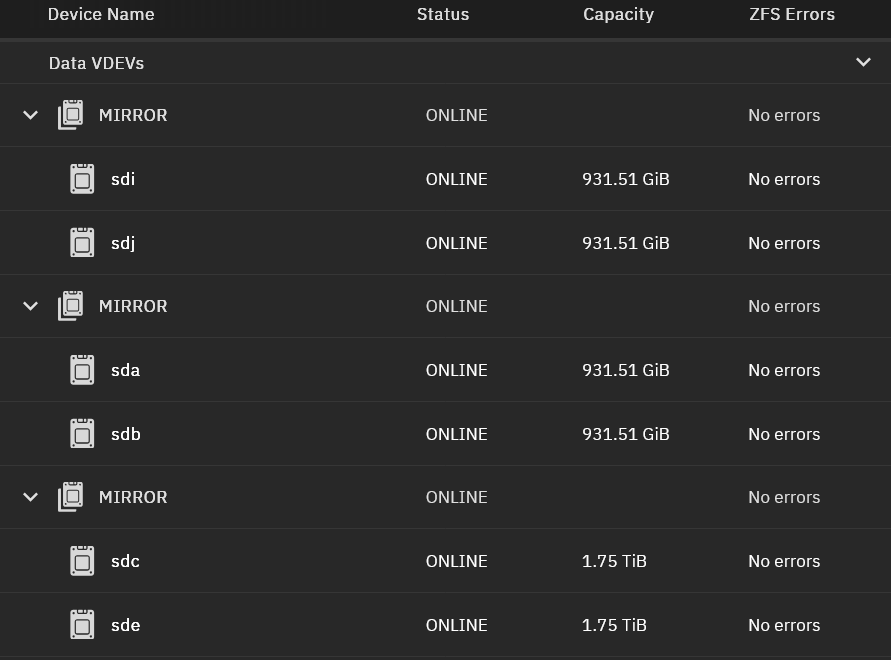Viewport: 891px width, 660px height.
Task: Click the disk icon next to sdc
Action: pos(82,561)
